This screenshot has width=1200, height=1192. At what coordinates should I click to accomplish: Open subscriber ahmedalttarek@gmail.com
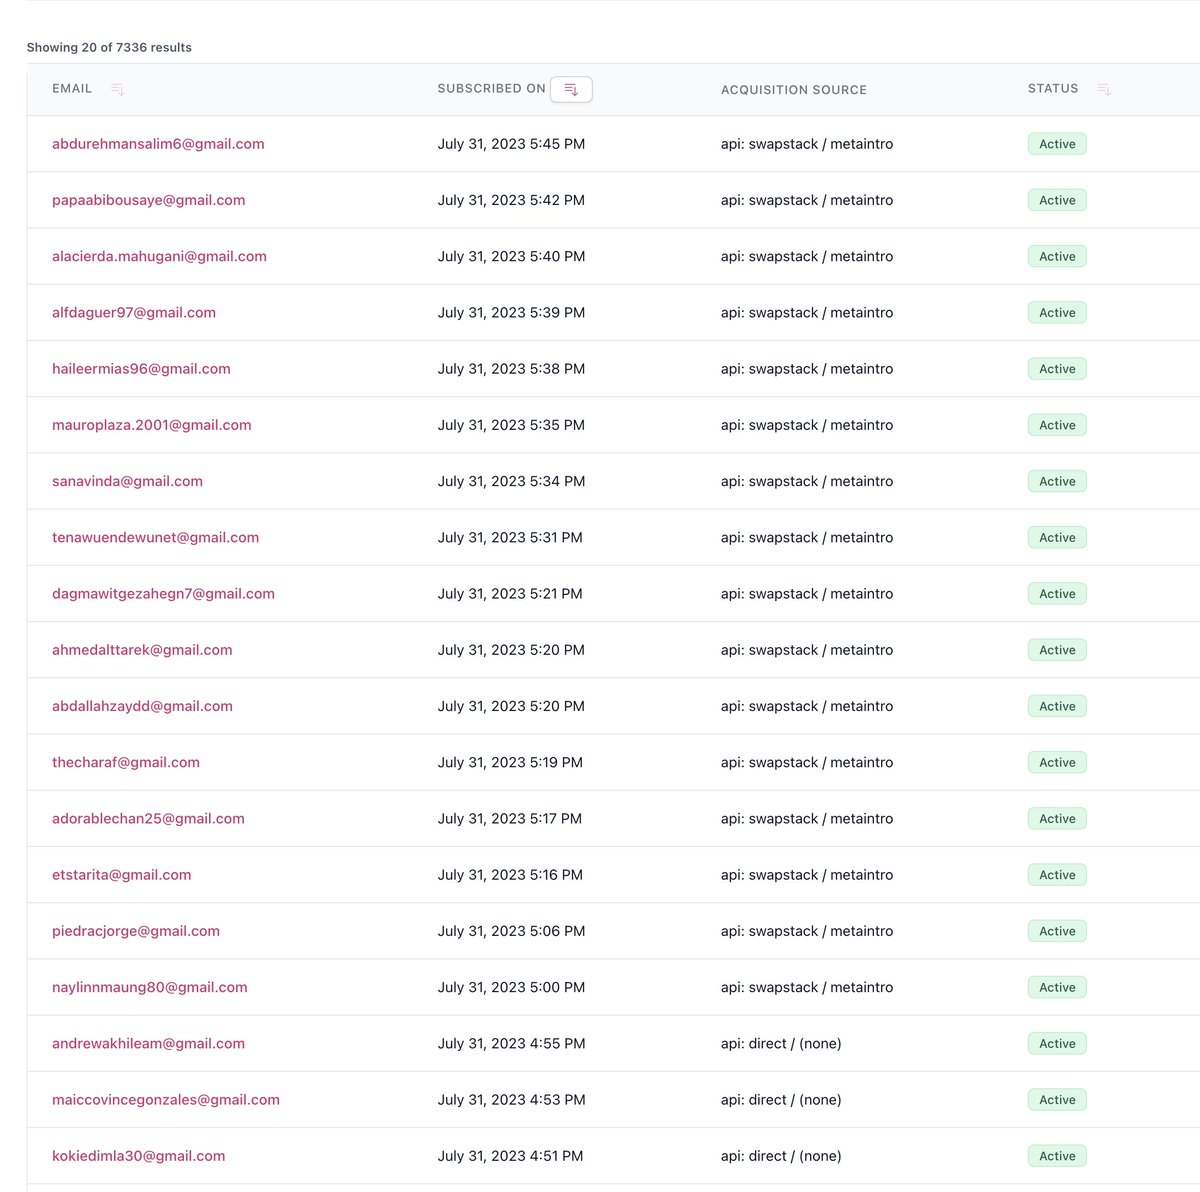[142, 650]
